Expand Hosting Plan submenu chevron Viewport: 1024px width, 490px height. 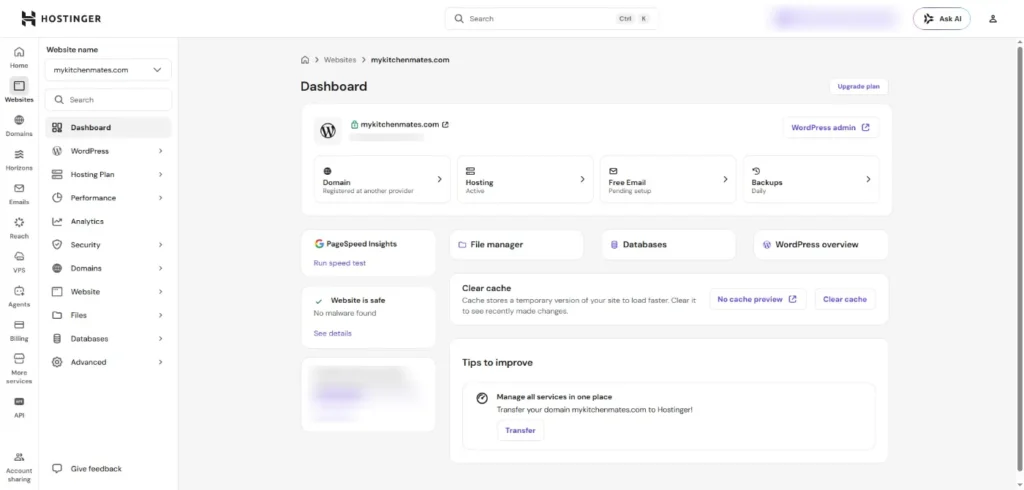(161, 174)
